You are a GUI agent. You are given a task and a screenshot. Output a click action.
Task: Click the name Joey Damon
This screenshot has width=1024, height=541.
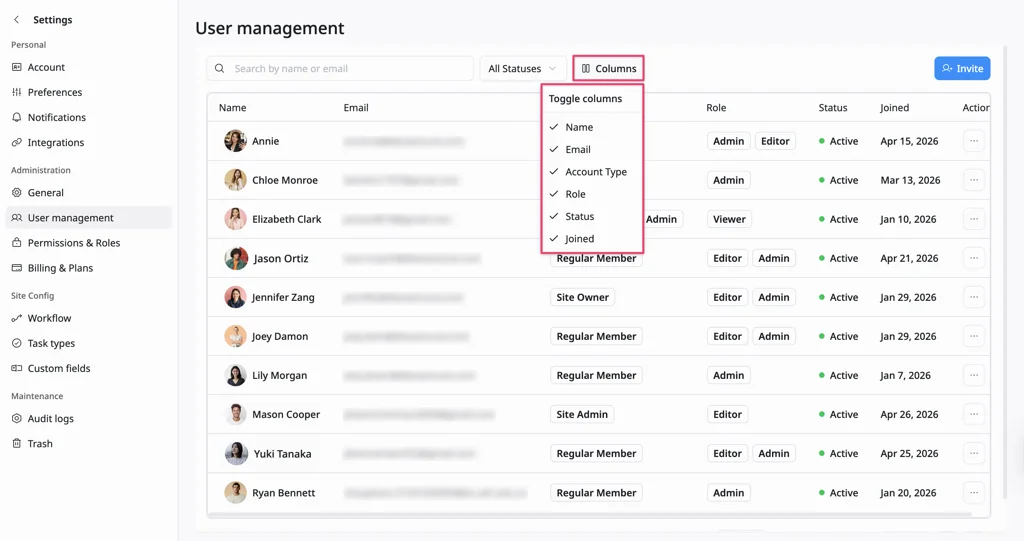(x=280, y=336)
